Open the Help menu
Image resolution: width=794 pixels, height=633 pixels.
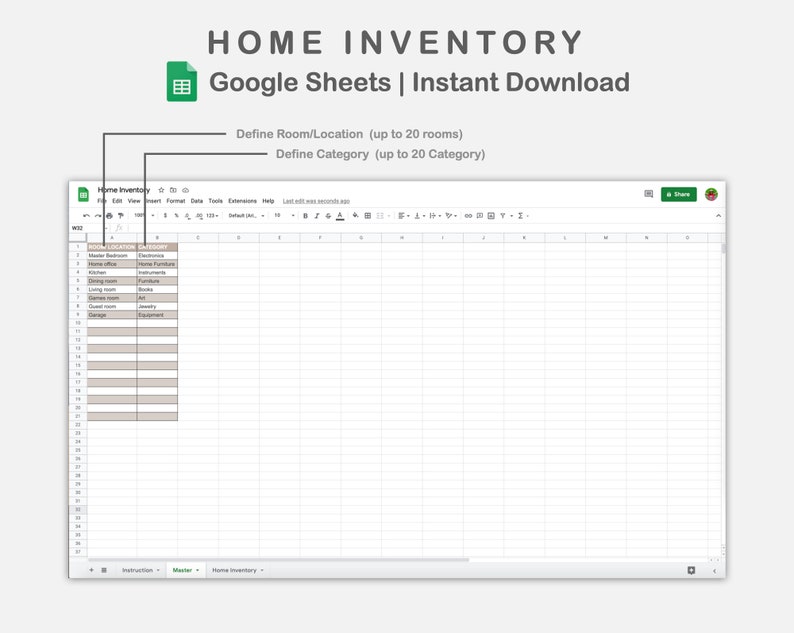point(268,201)
